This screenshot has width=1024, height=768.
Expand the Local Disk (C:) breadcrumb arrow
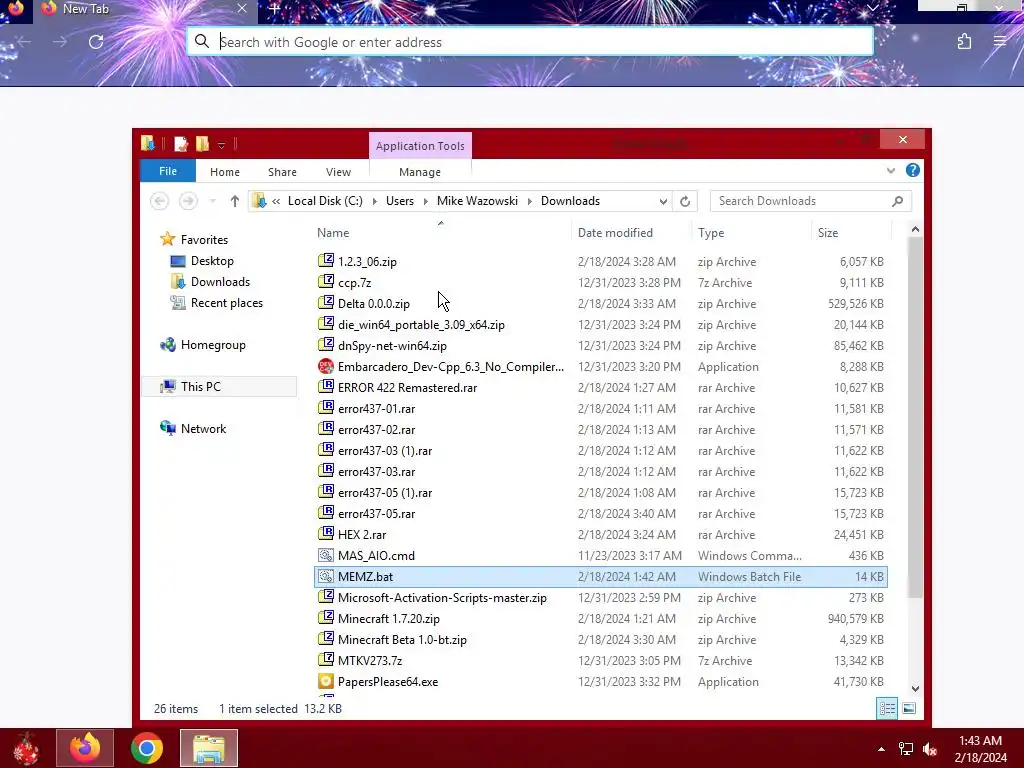coord(374,201)
